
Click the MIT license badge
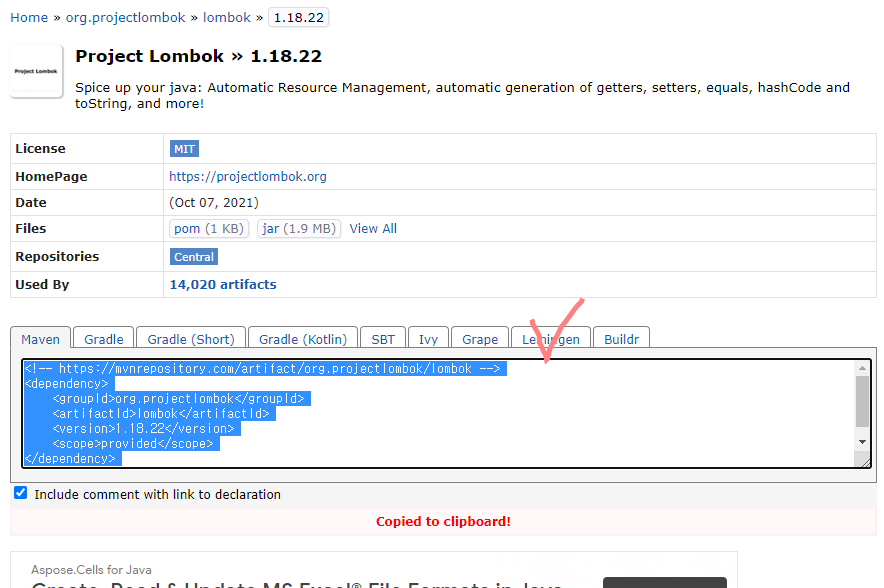[x=184, y=149]
